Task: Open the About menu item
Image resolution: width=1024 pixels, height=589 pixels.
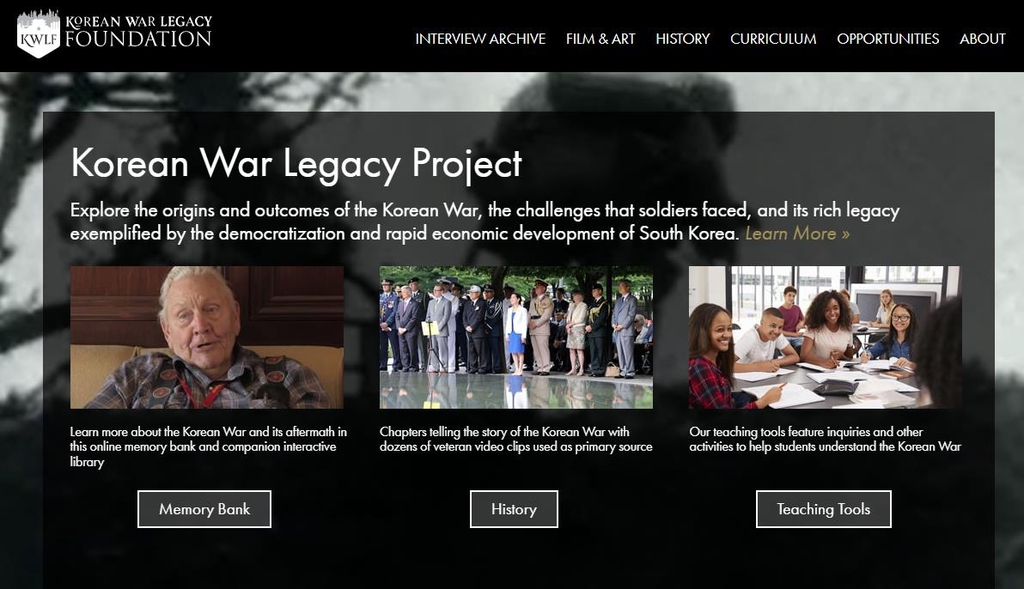Action: [982, 39]
